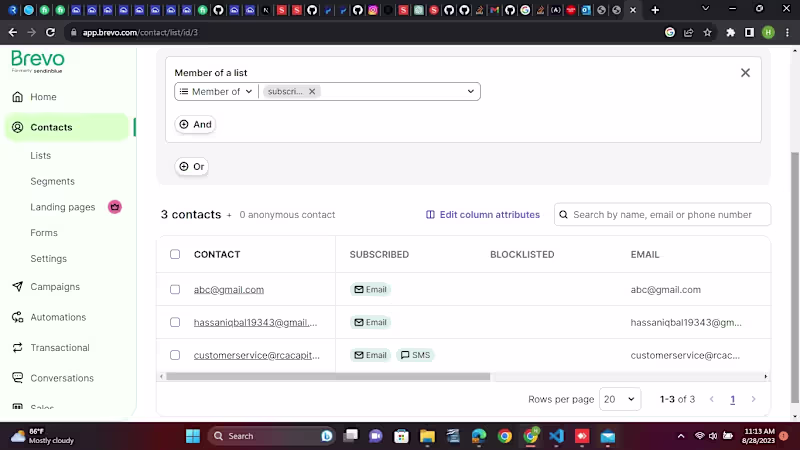Image resolution: width=800 pixels, height=450 pixels.
Task: Click the Automations icon
Action: point(17,317)
